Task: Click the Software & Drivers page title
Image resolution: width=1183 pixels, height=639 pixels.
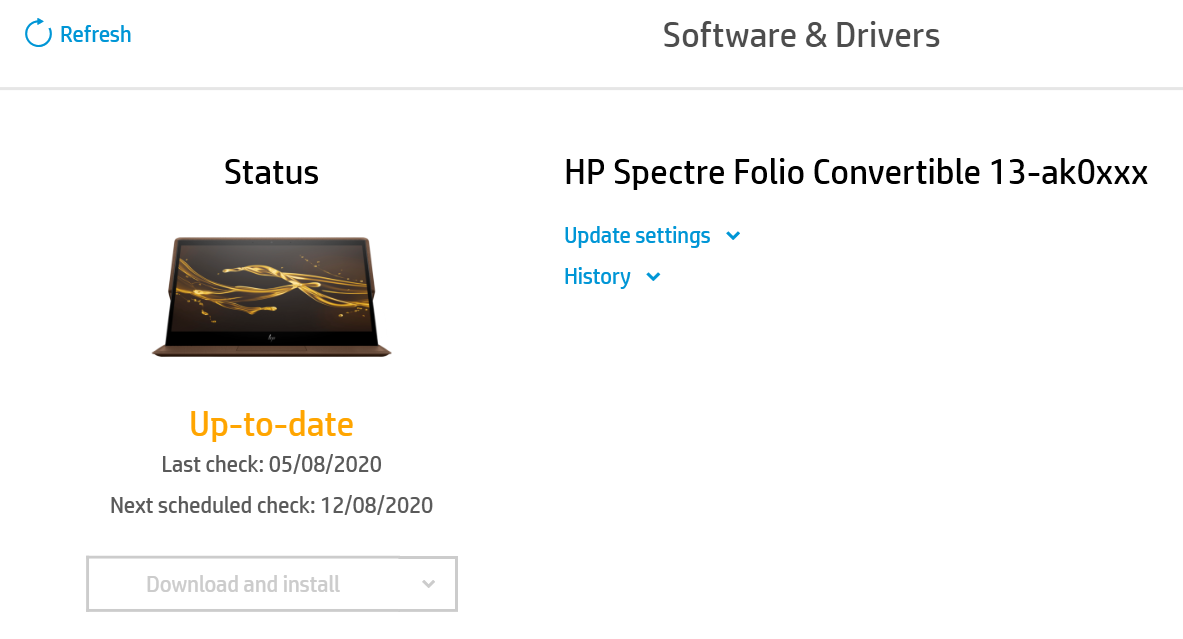Action: pos(801,35)
